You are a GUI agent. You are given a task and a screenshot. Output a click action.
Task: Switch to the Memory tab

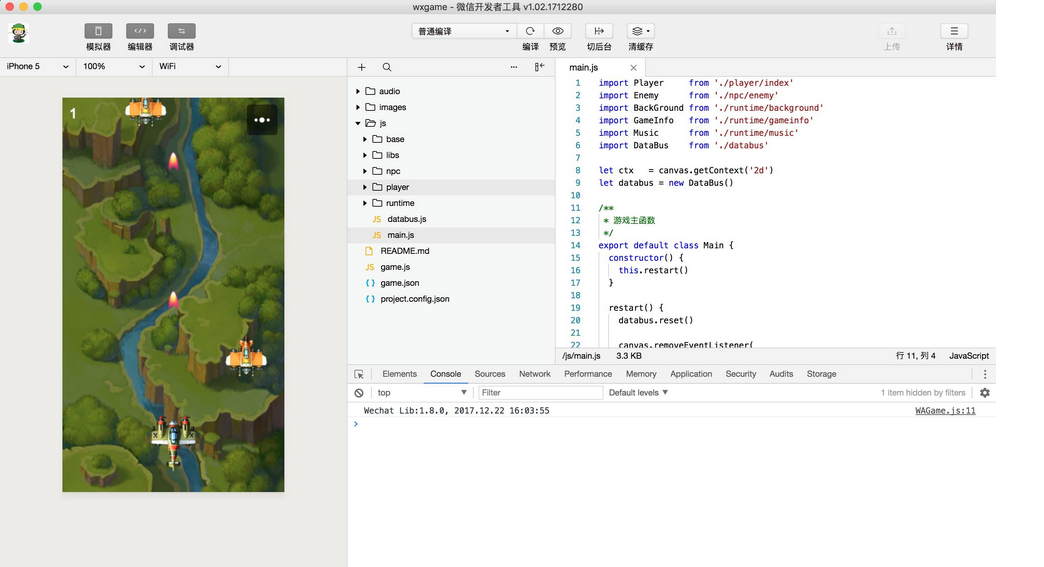641,374
